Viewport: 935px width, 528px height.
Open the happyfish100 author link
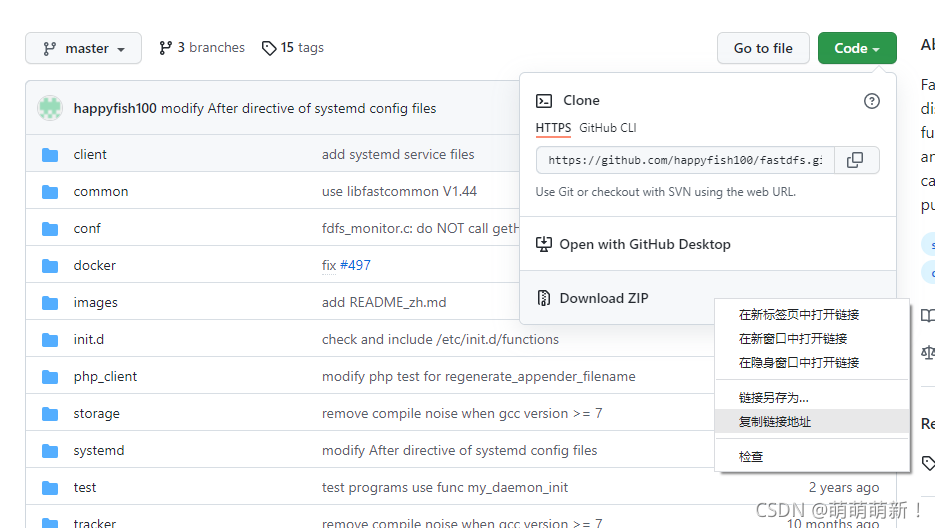[x=115, y=108]
